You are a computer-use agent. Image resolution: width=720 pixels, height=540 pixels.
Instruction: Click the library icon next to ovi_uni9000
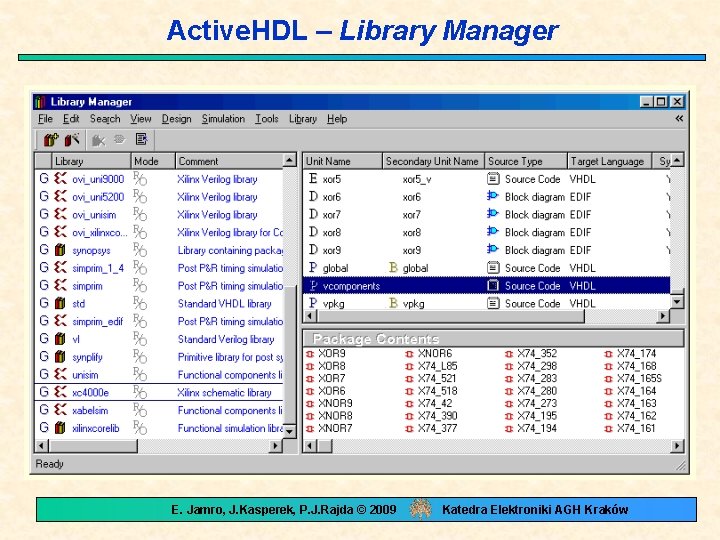(60, 179)
